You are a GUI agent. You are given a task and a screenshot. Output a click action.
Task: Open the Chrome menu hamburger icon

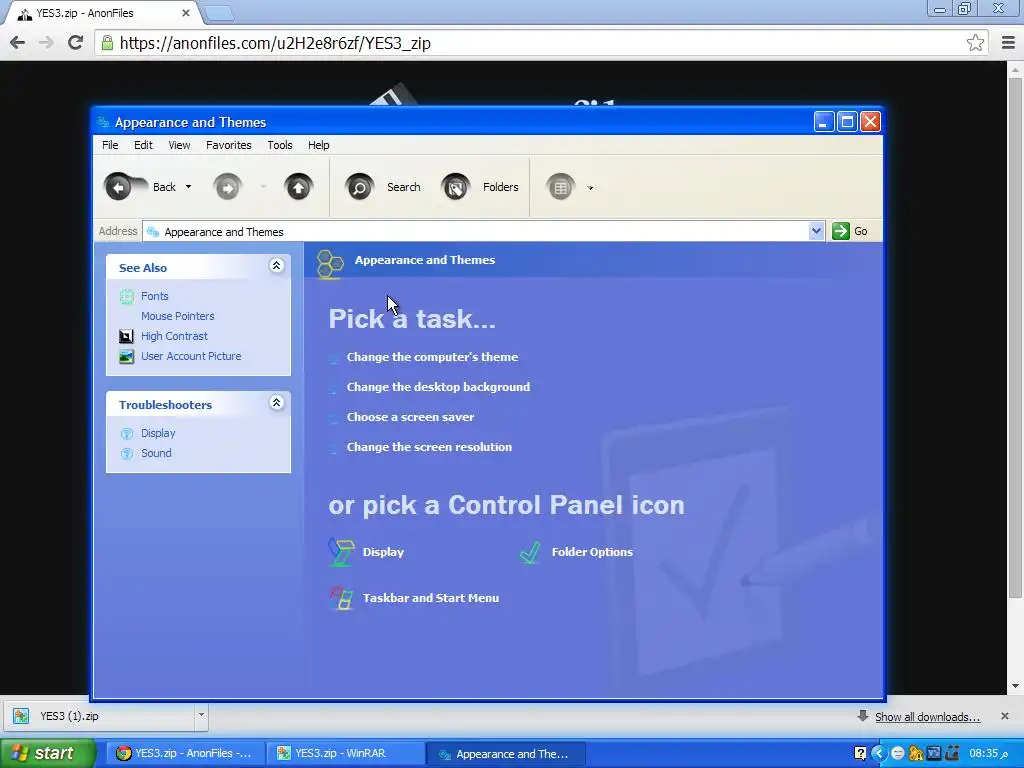1008,43
